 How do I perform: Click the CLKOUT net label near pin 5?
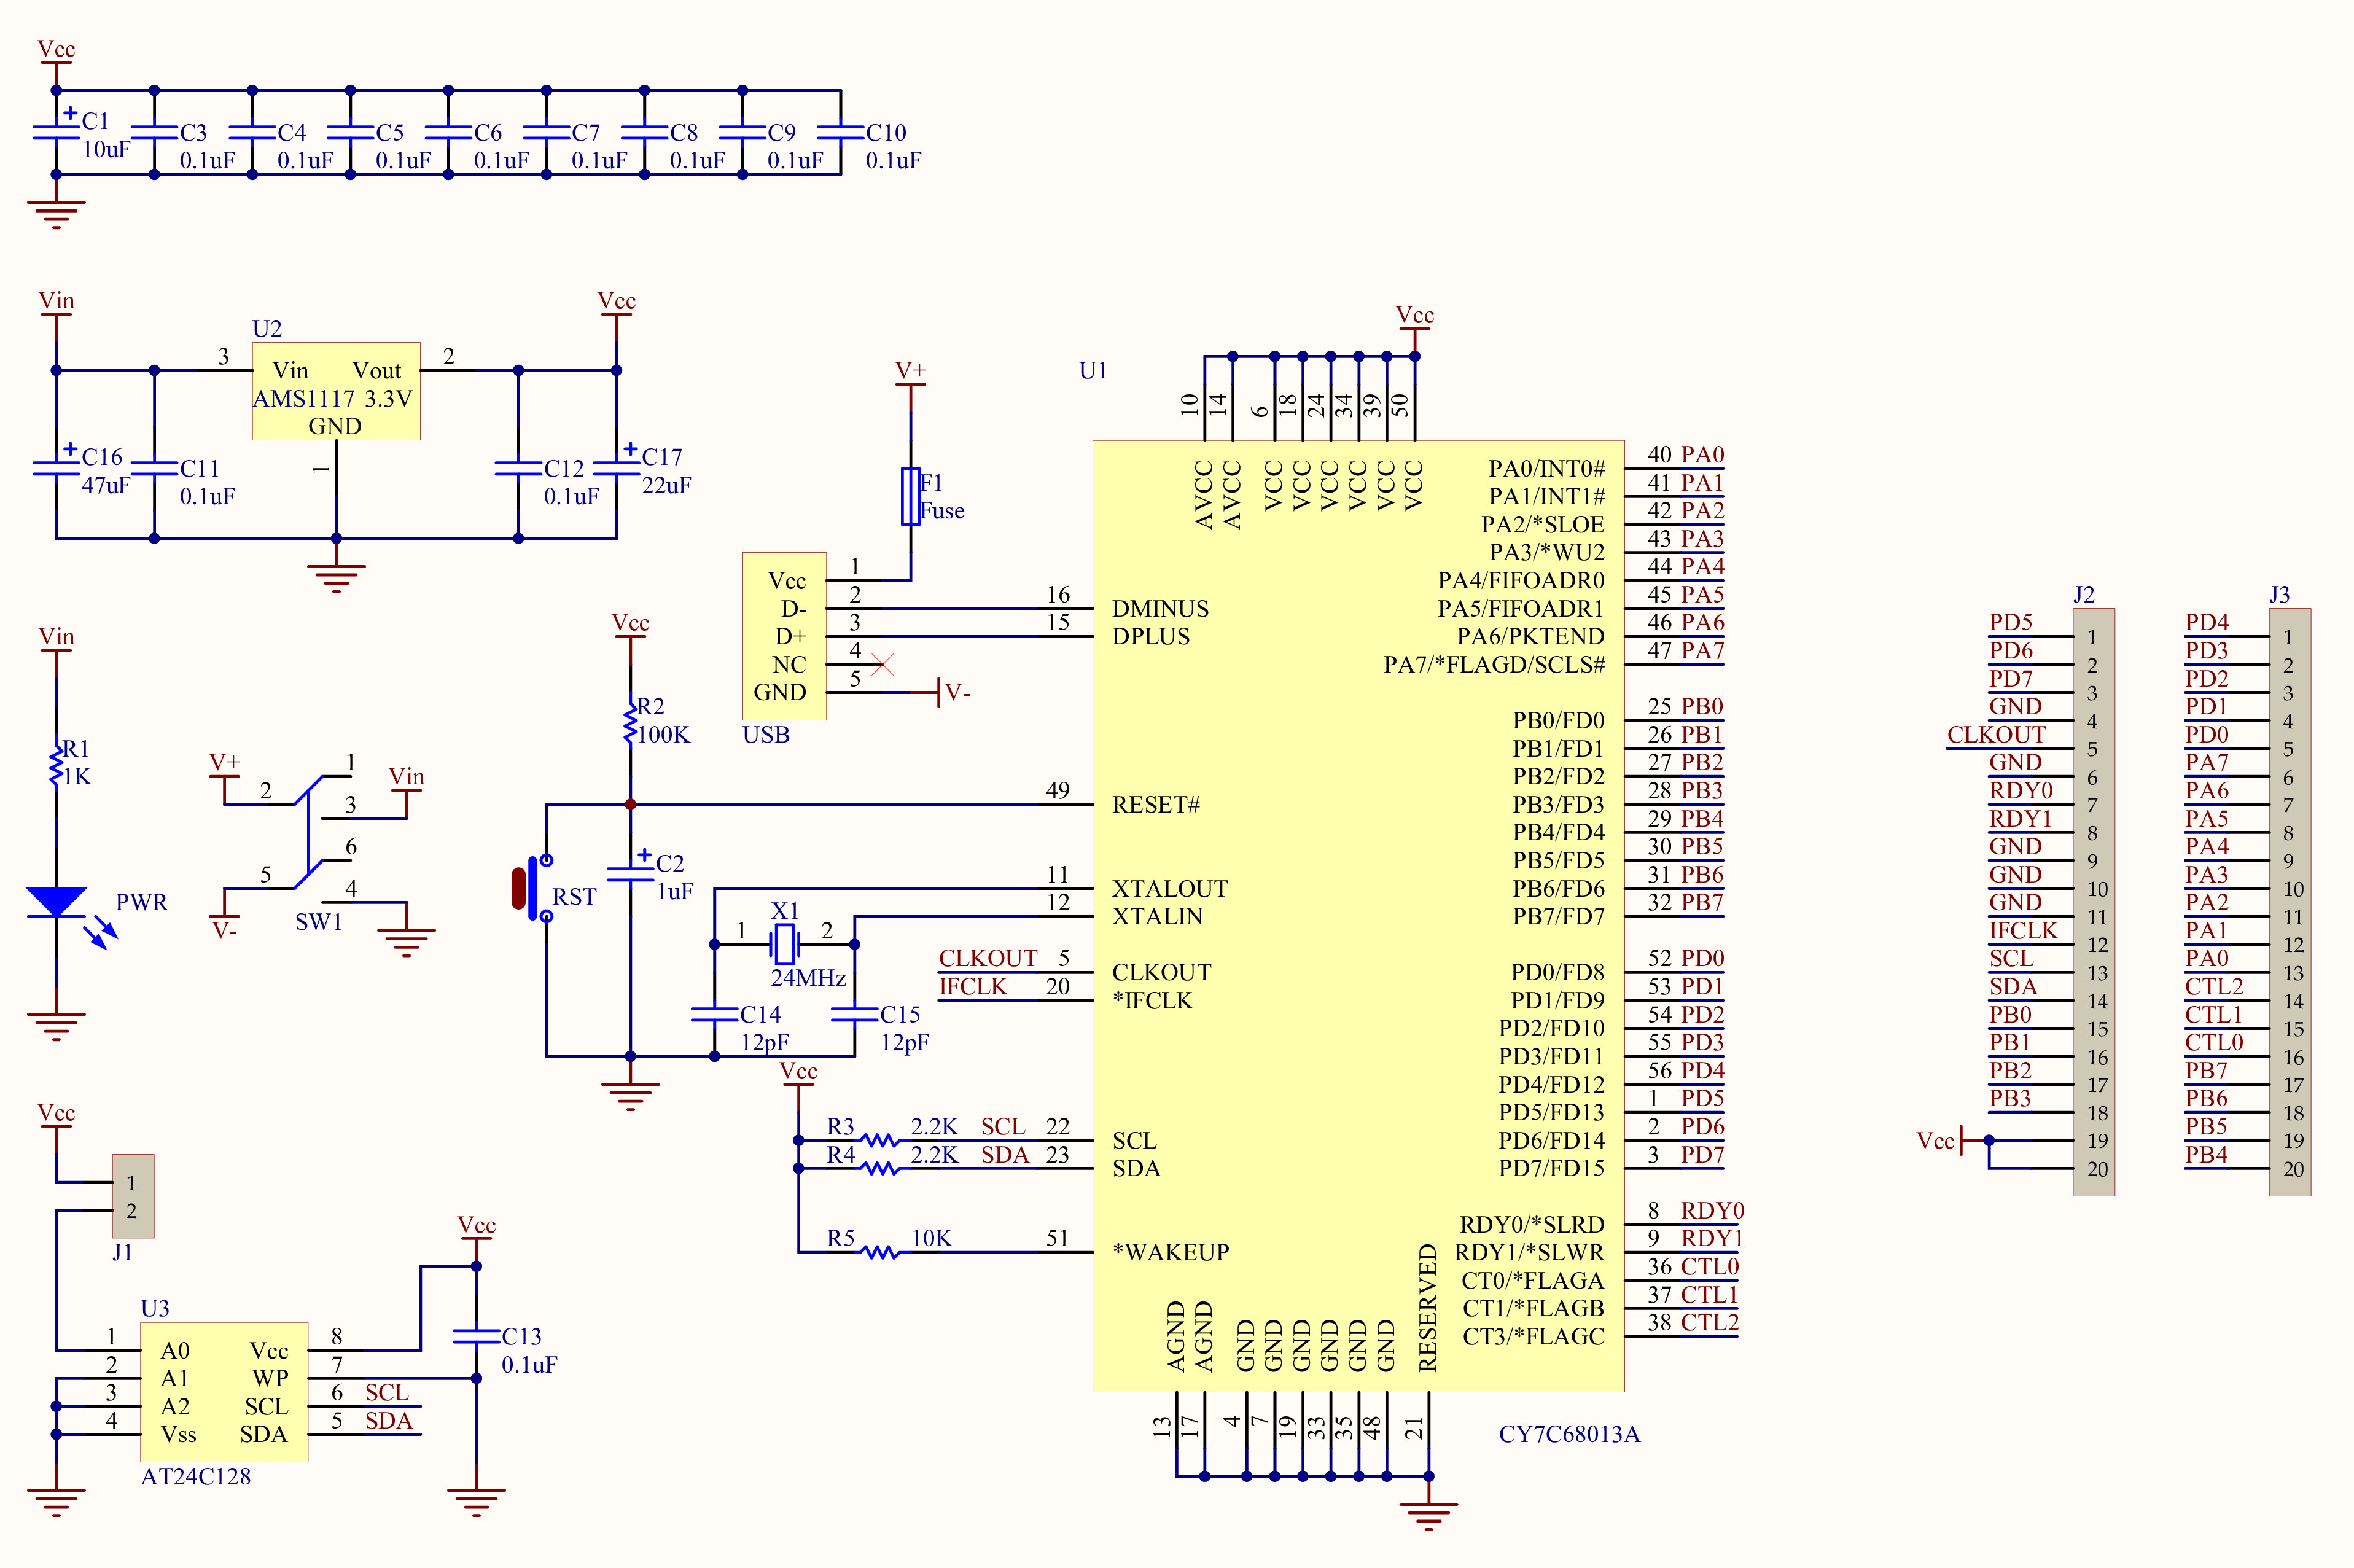(987, 958)
